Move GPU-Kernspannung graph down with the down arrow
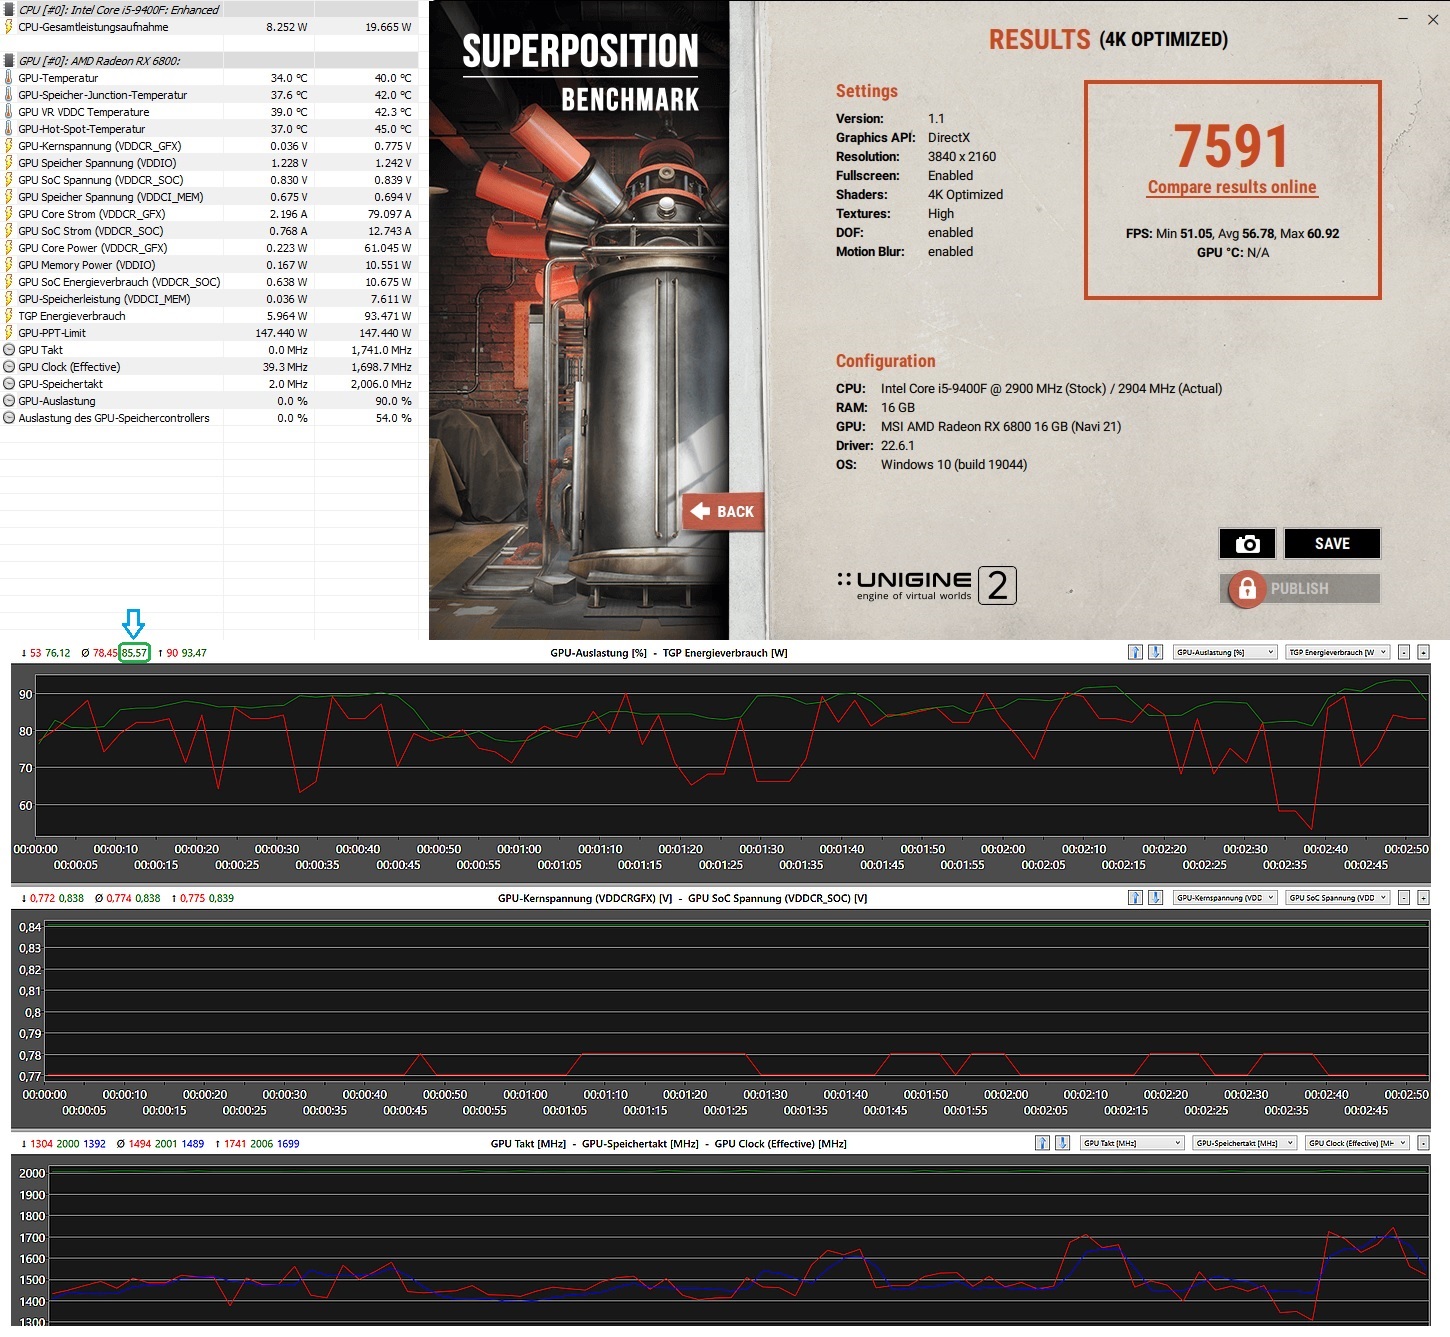Image resolution: width=1450 pixels, height=1337 pixels. (1155, 898)
